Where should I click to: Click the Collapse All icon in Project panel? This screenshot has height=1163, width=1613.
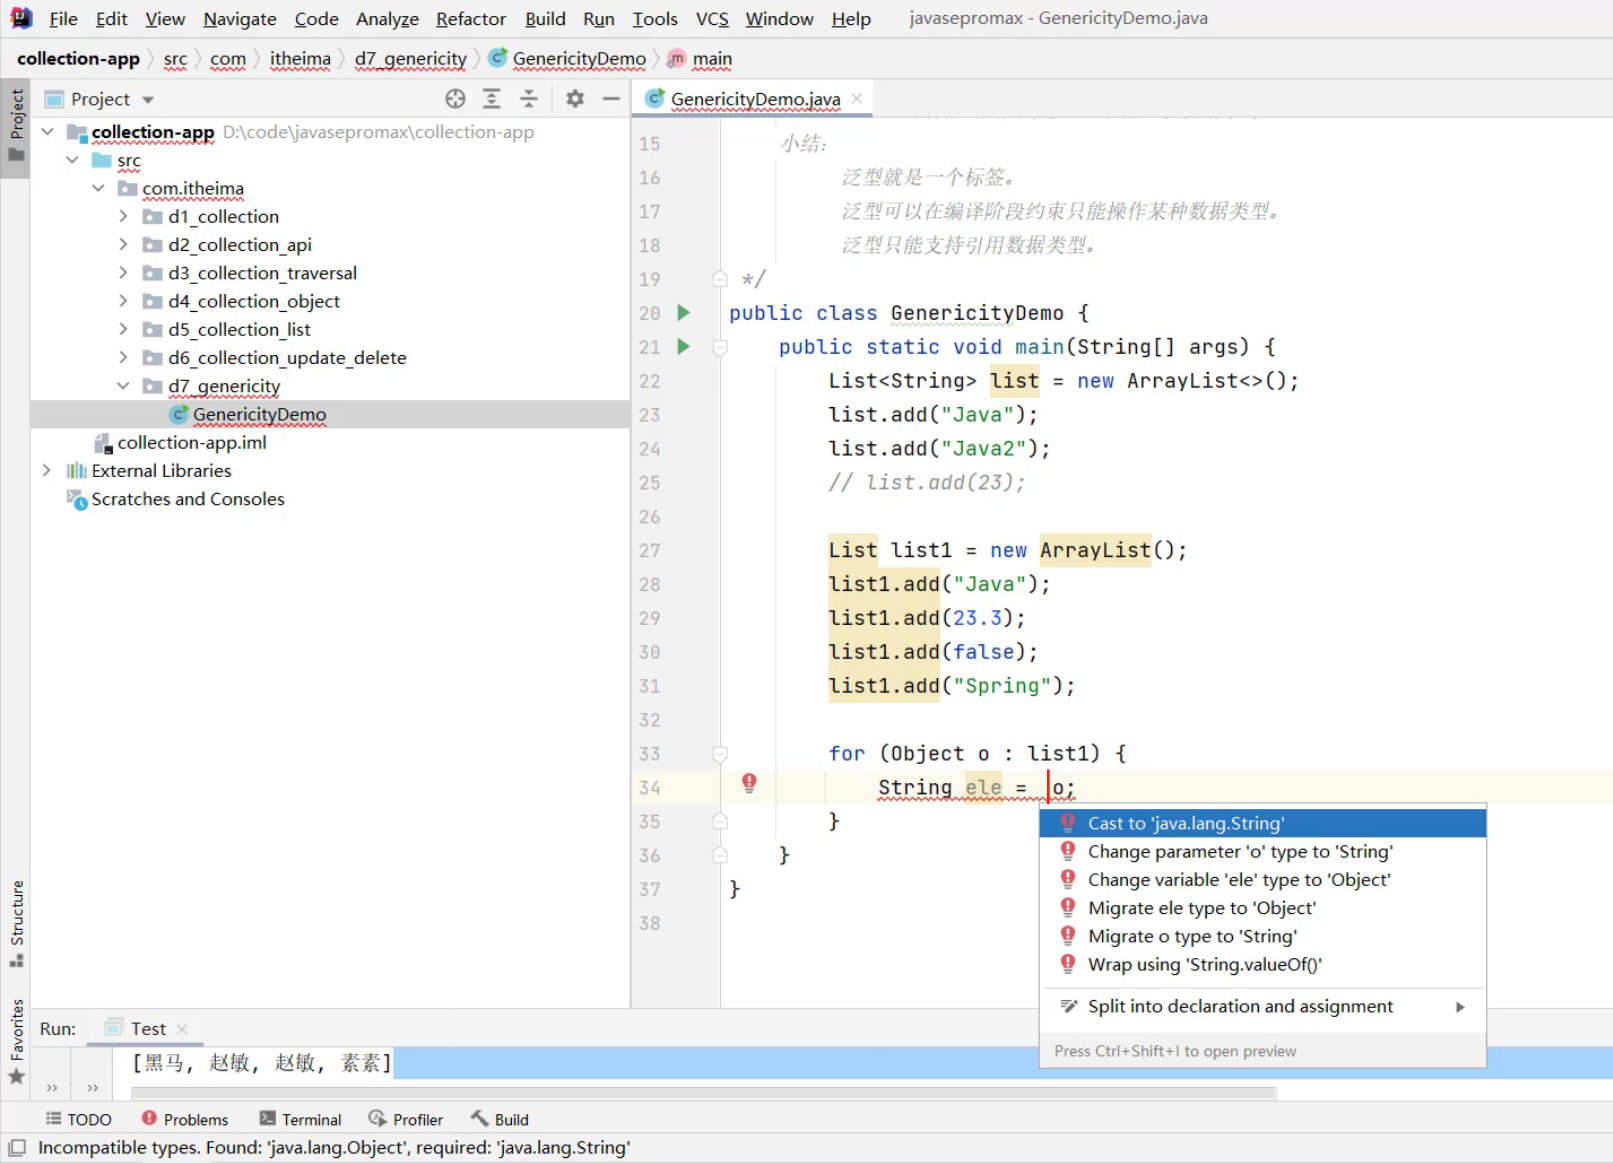[529, 99]
